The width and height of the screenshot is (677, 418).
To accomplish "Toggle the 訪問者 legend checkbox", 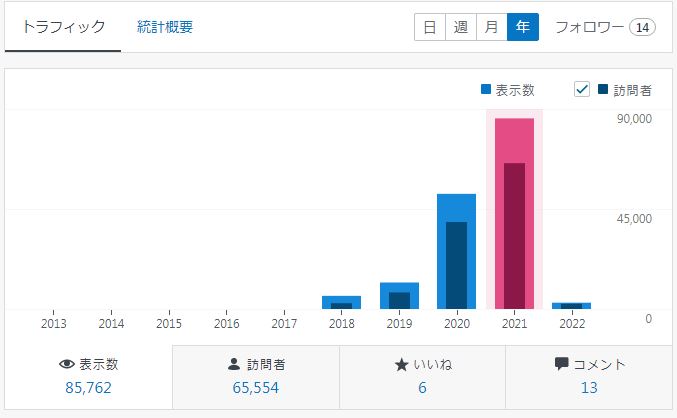I will [582, 90].
